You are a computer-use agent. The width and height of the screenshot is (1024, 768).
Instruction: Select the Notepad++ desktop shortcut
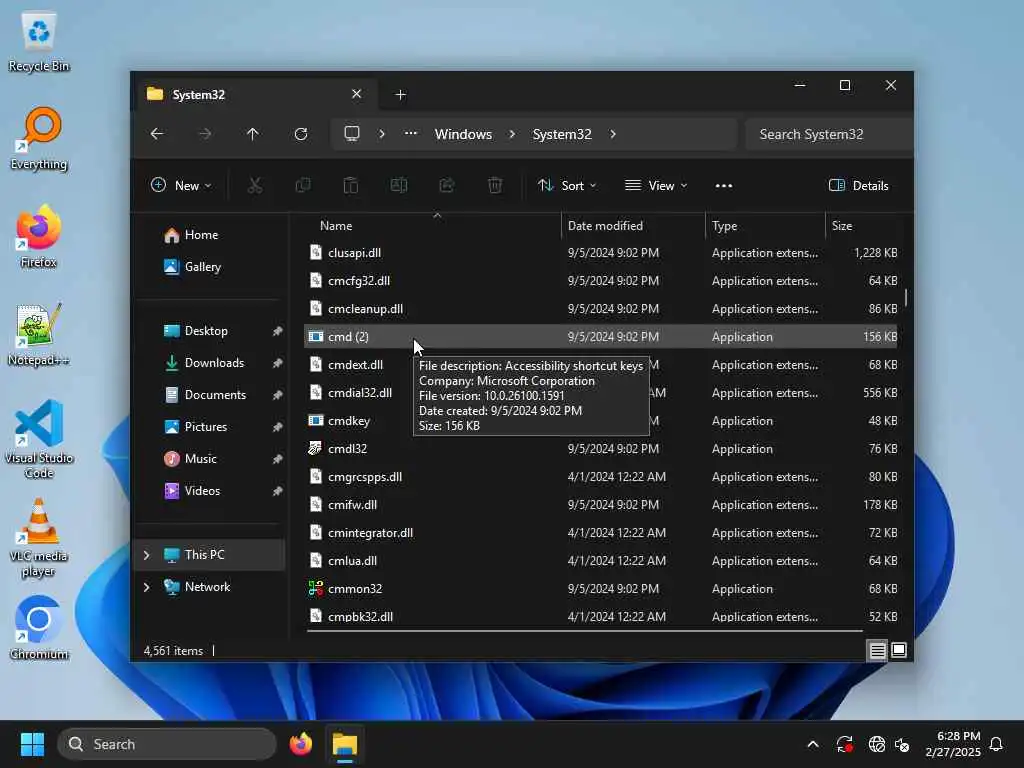coord(39,334)
